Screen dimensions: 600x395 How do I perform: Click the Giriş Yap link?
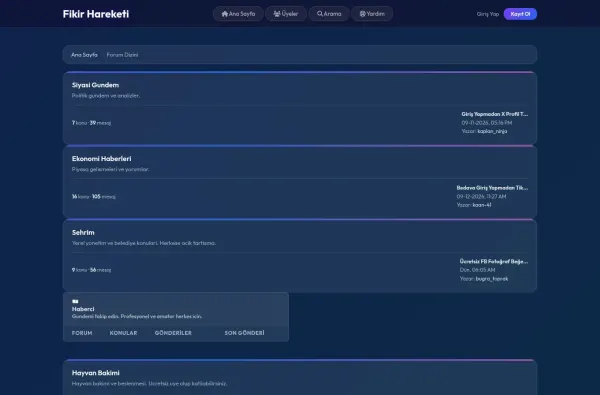pos(488,14)
